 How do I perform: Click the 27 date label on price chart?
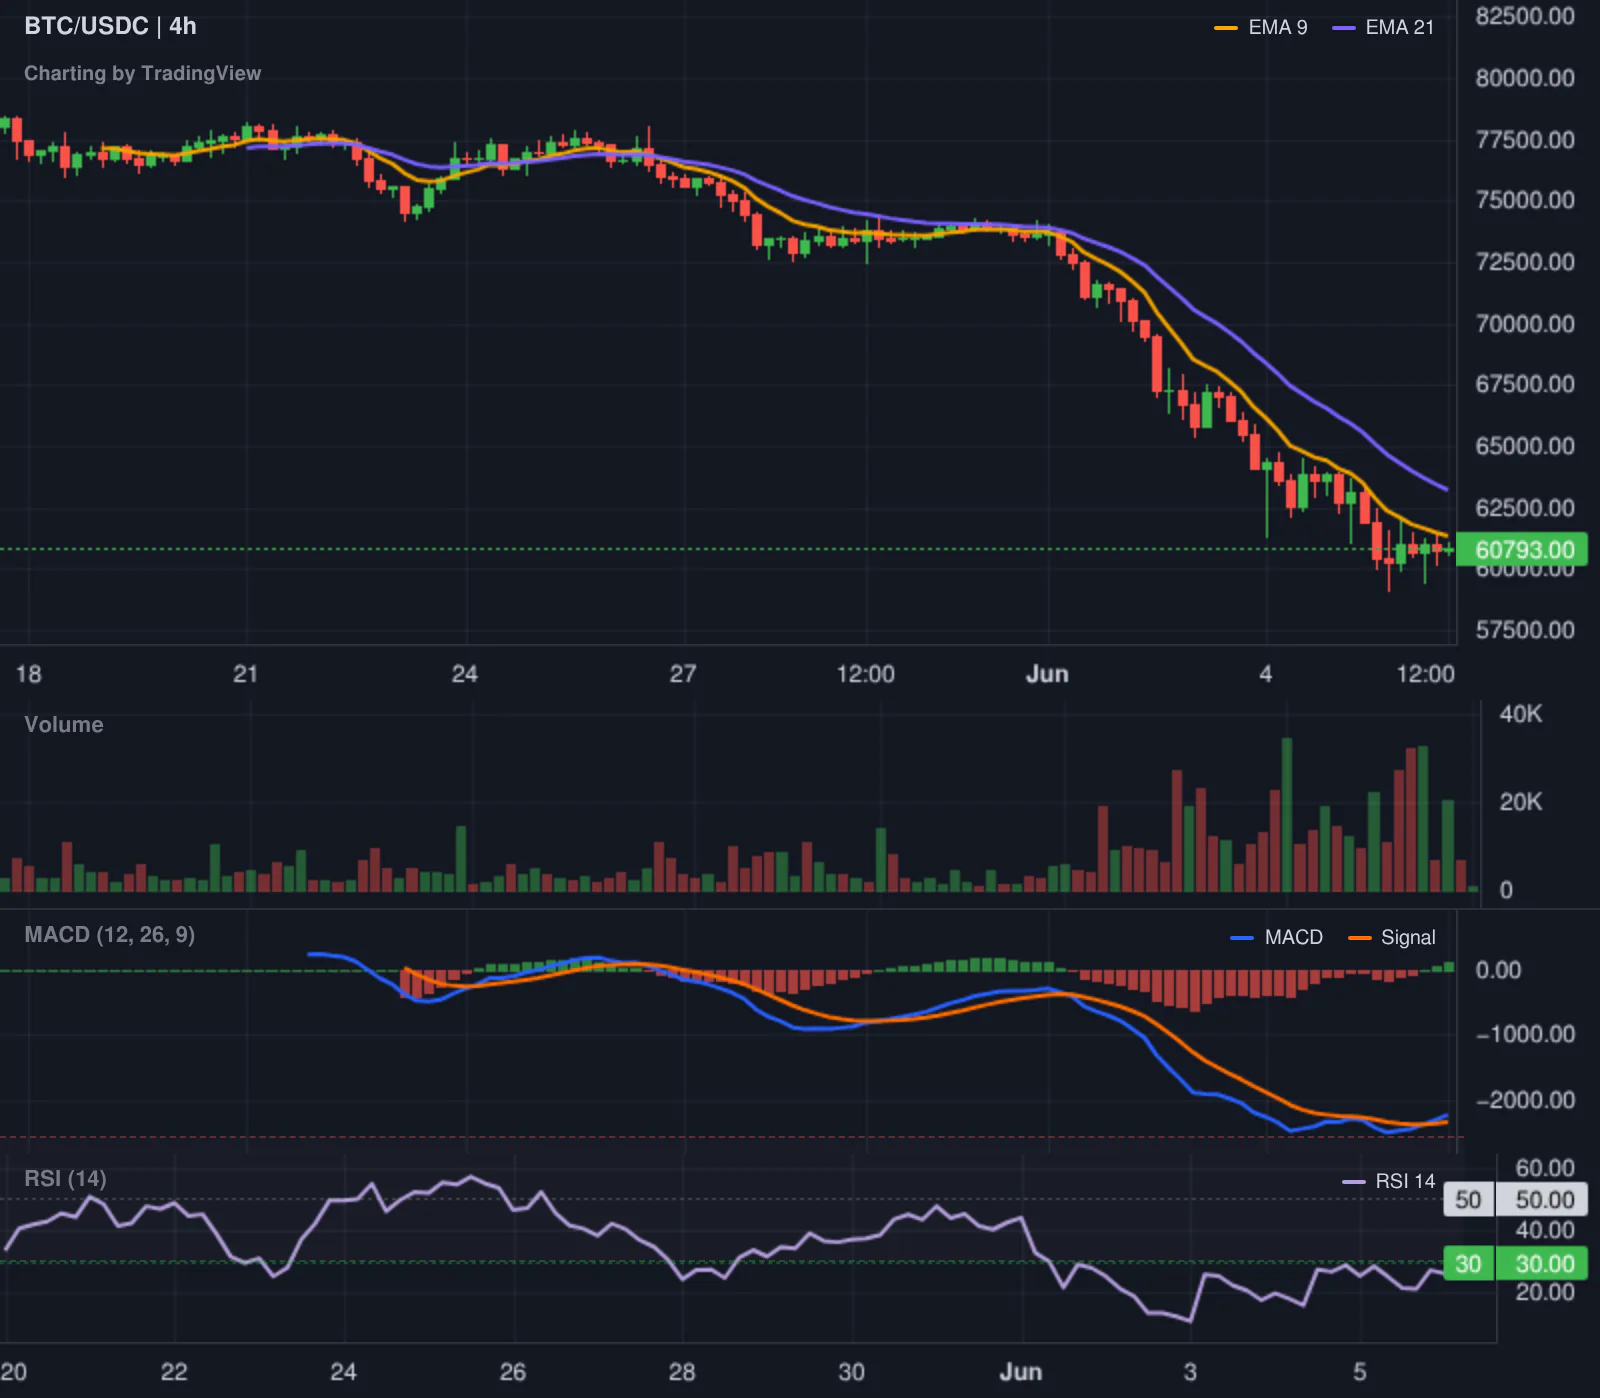pos(683,674)
